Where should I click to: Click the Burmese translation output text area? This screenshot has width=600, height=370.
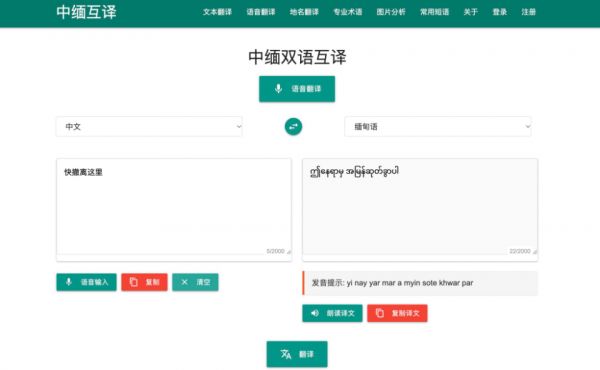(420, 207)
